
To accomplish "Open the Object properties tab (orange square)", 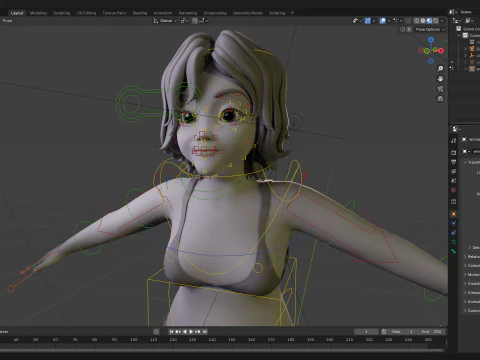I will 453,214.
